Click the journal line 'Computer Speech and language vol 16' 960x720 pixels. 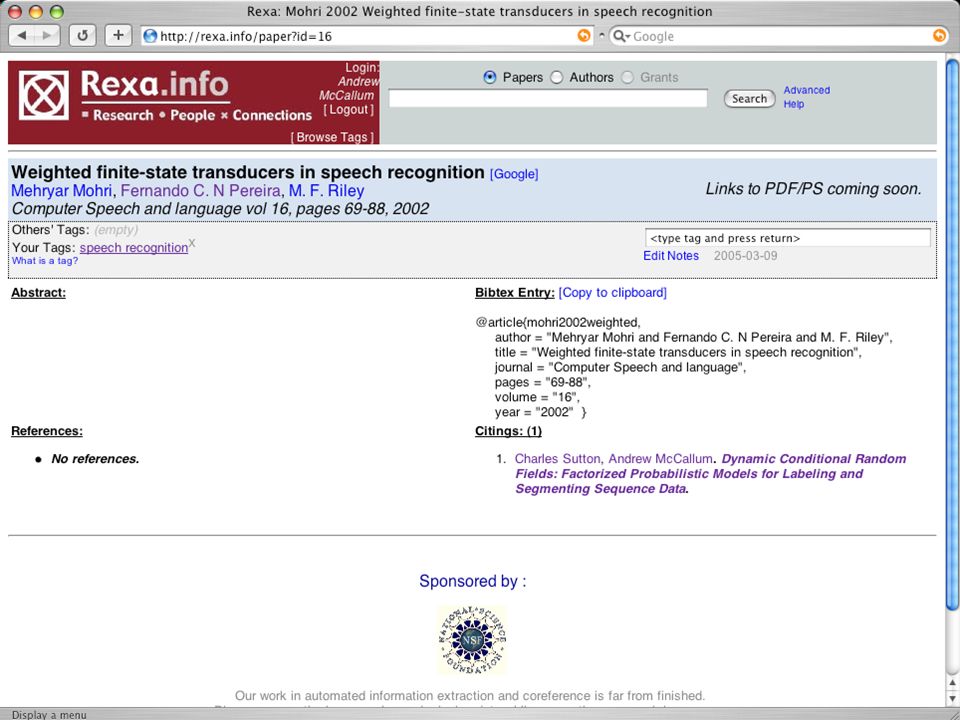(220, 209)
